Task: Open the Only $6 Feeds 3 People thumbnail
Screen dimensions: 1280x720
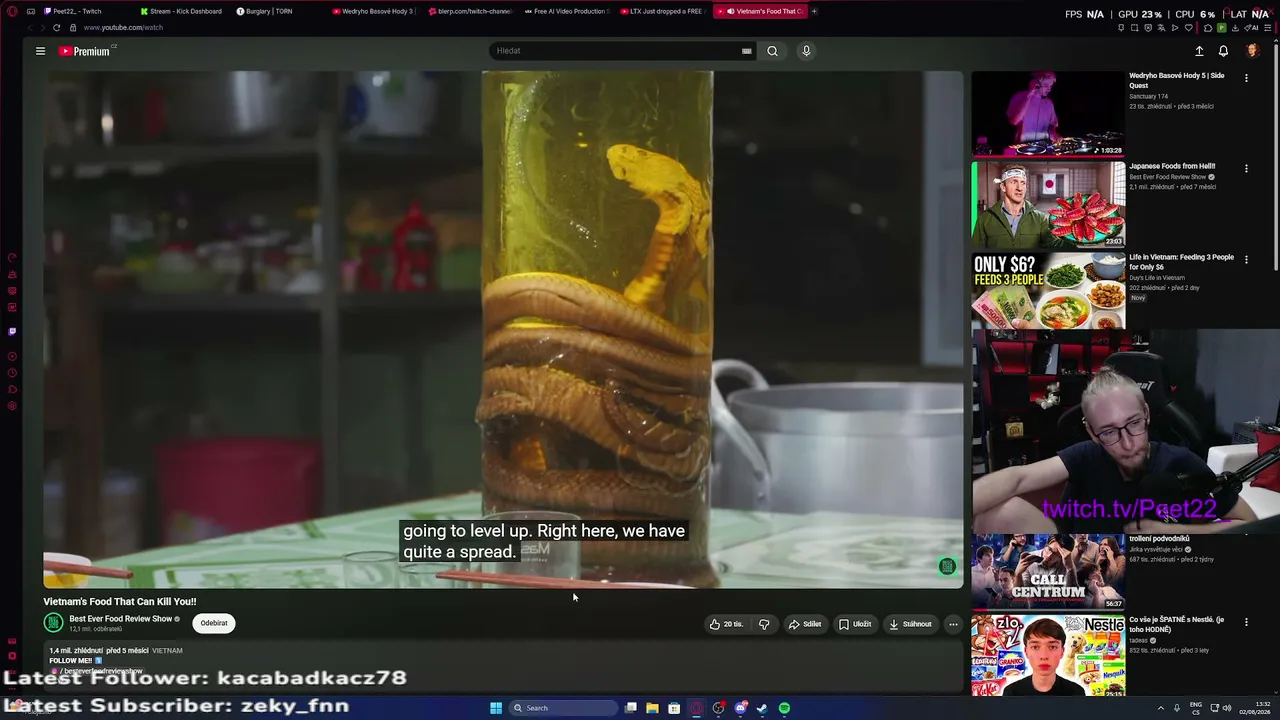Action: click(1048, 291)
